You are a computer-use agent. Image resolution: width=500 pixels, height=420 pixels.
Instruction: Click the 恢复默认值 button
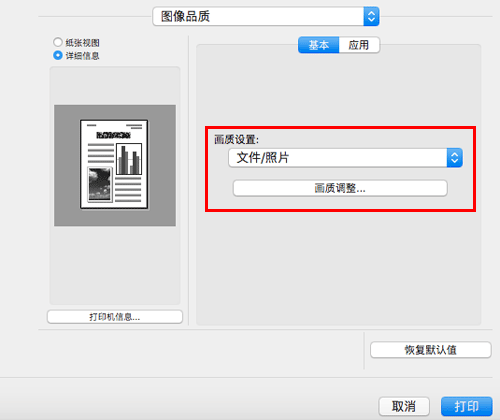click(431, 350)
